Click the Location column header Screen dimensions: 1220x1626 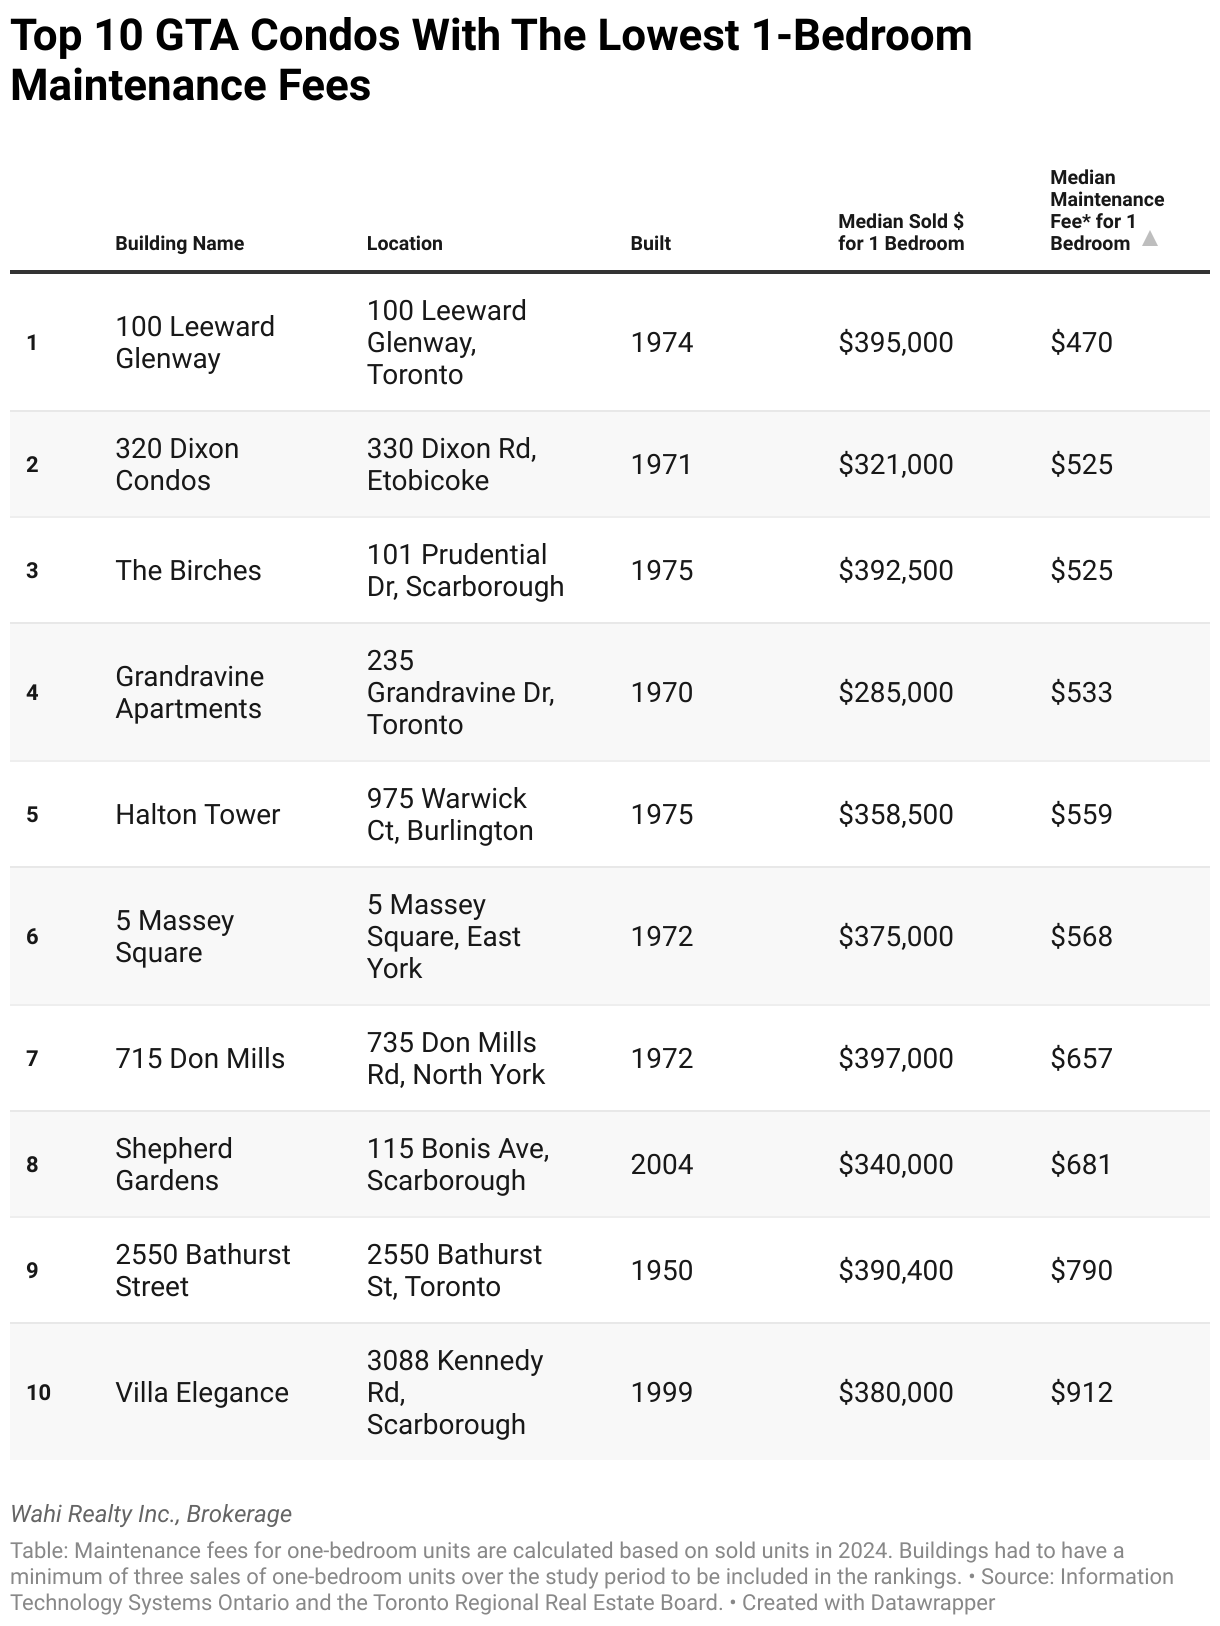404,243
